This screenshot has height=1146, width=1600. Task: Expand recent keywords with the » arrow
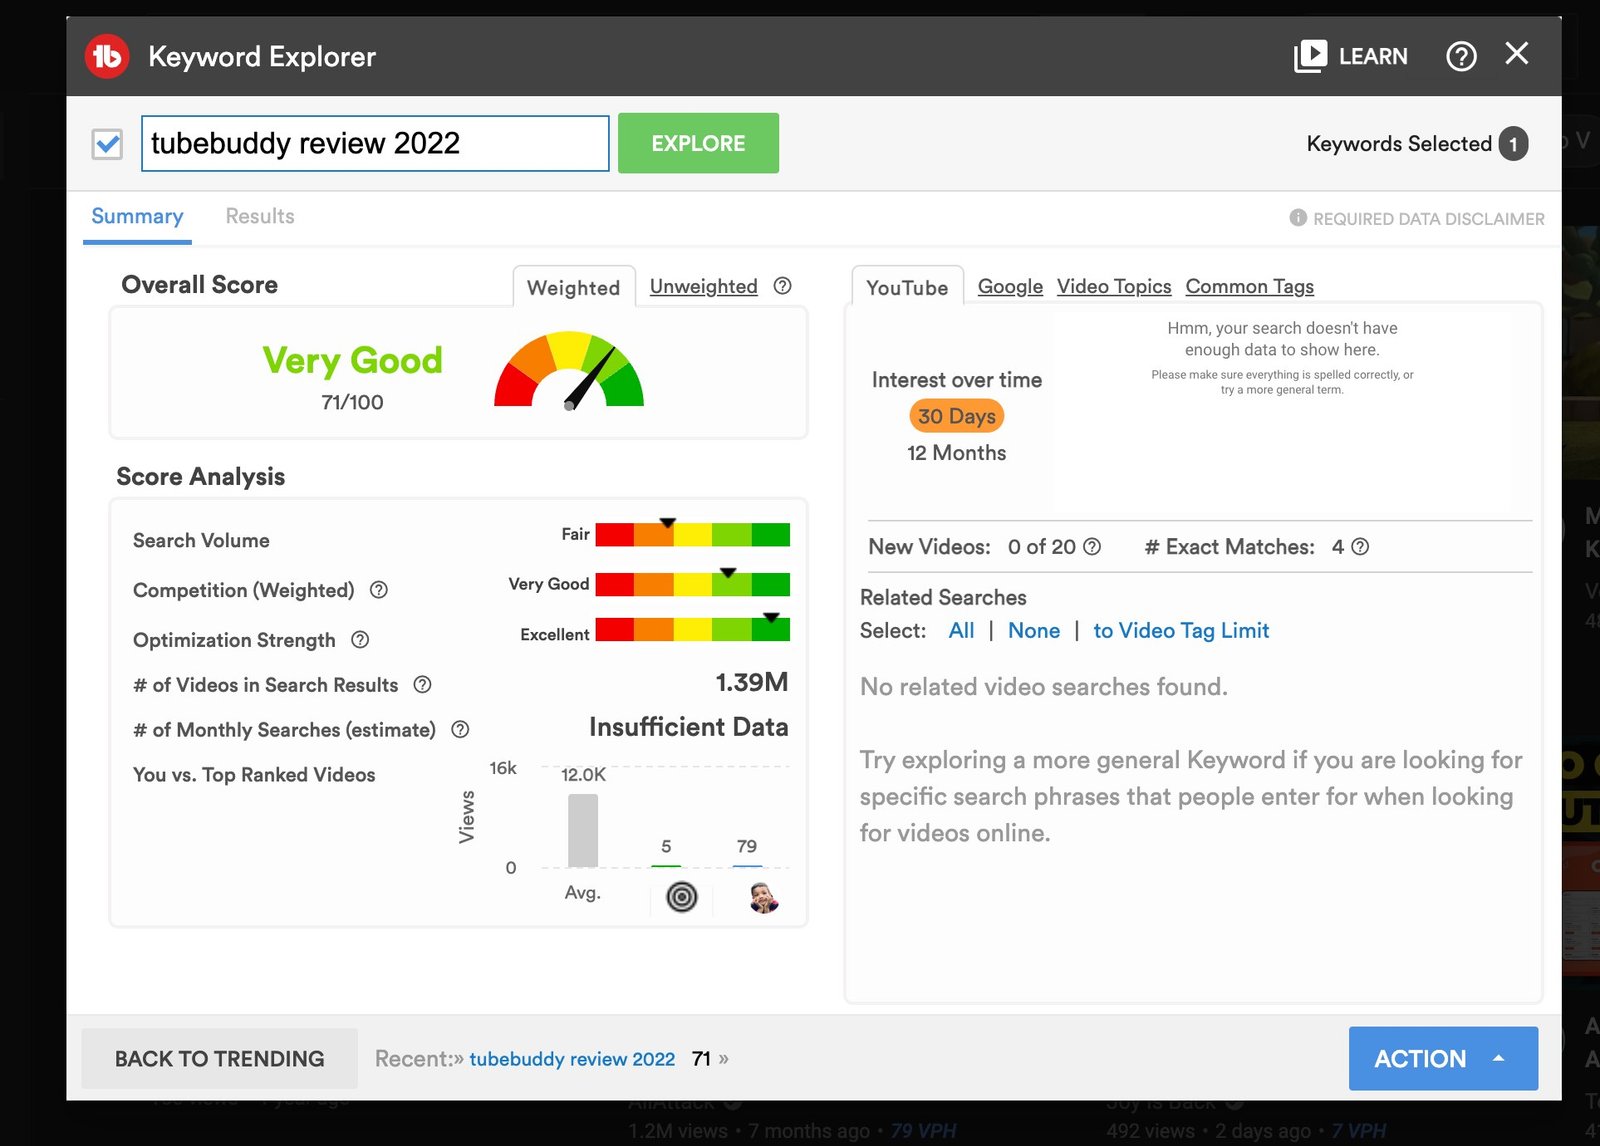(723, 1058)
